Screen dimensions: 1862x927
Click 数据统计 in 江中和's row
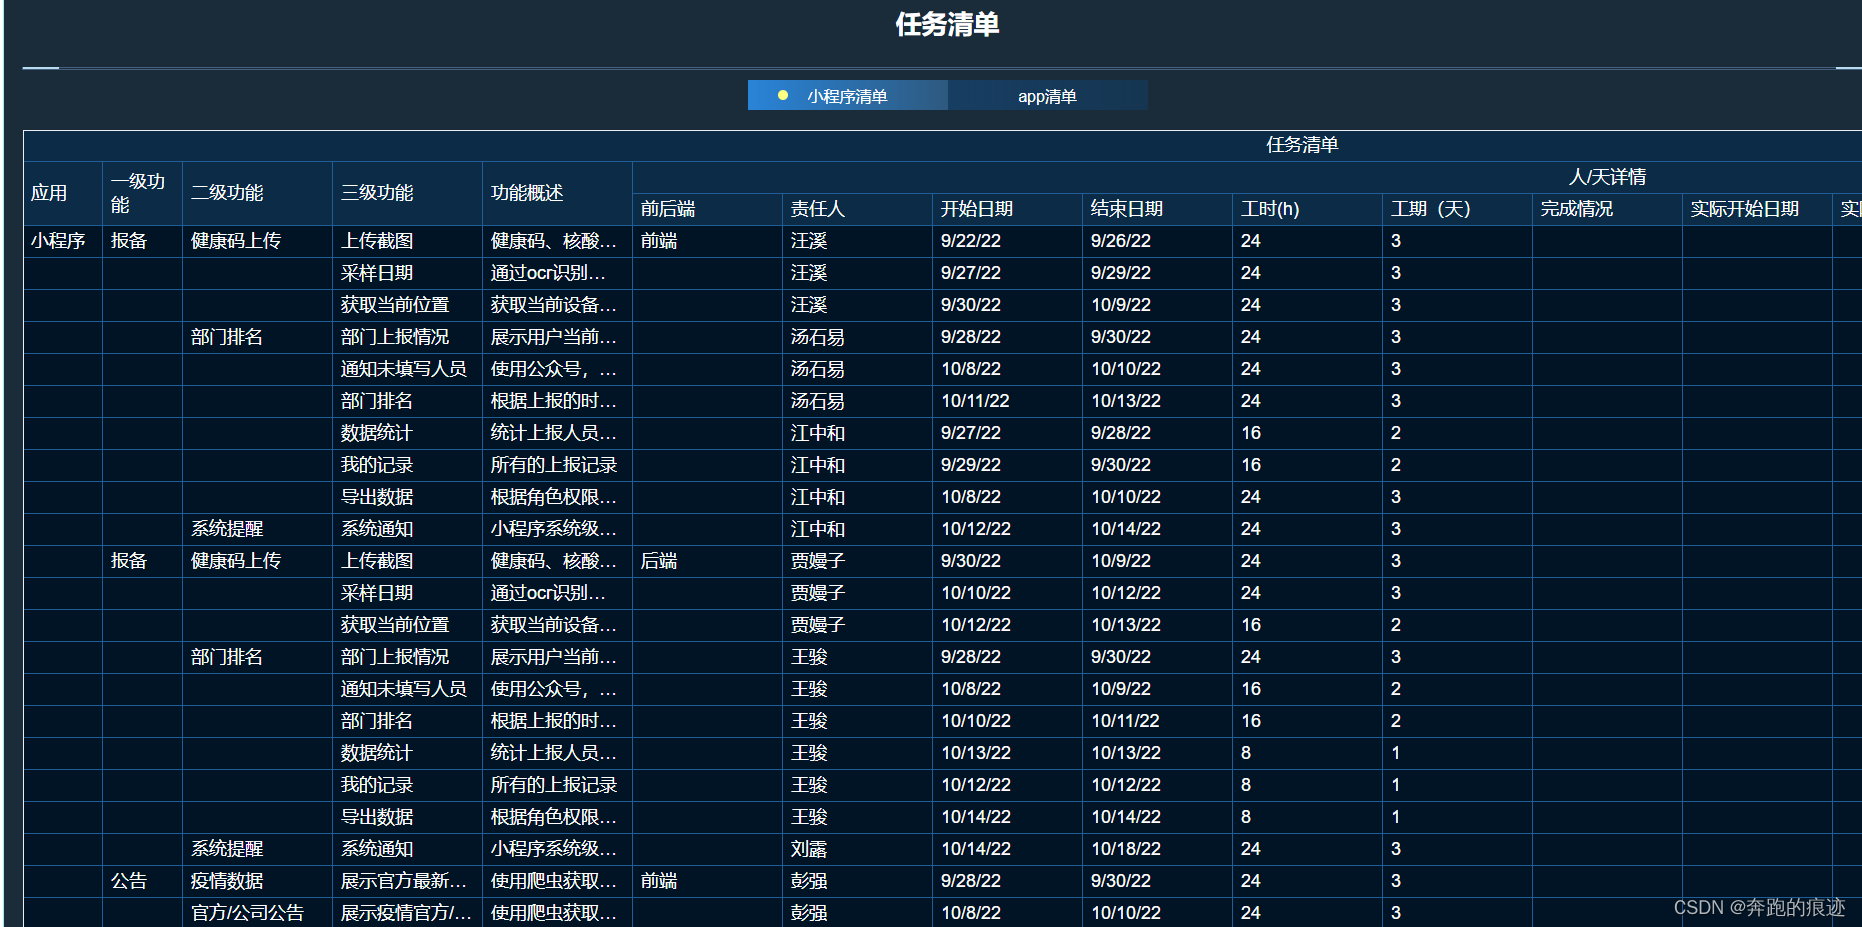(x=407, y=433)
